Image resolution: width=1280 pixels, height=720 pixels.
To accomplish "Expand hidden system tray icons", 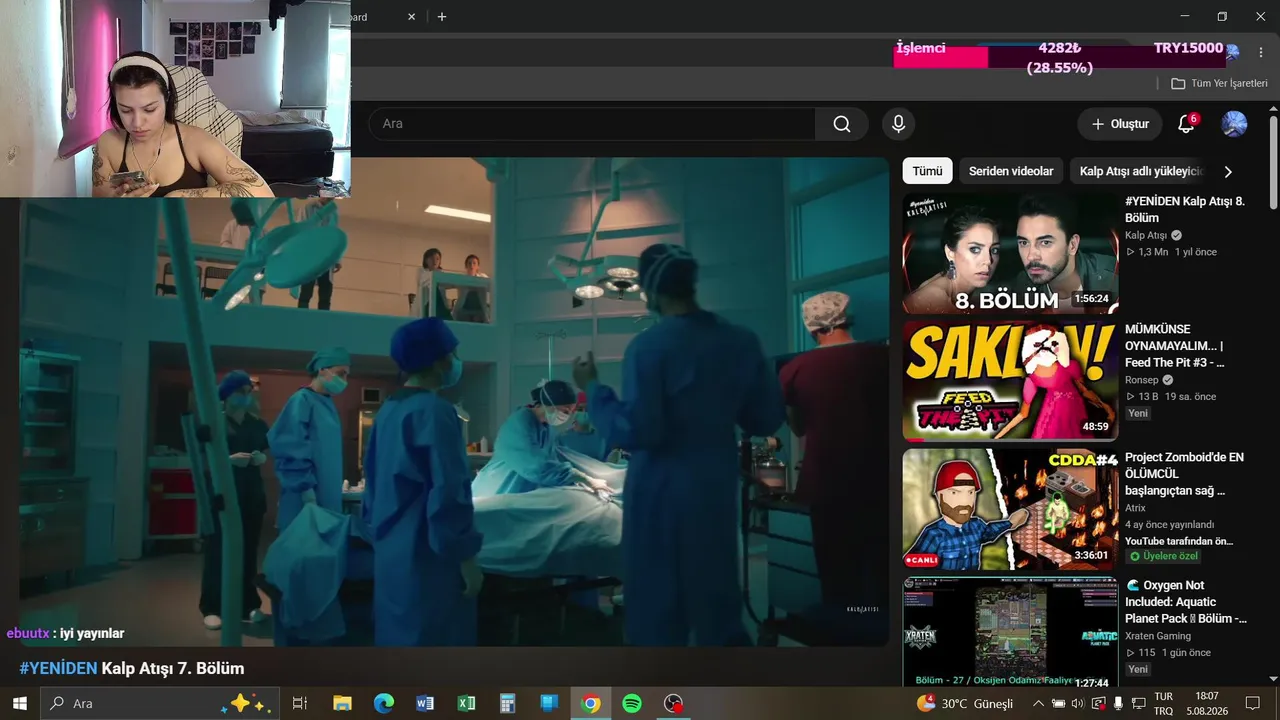I will tap(1038, 703).
